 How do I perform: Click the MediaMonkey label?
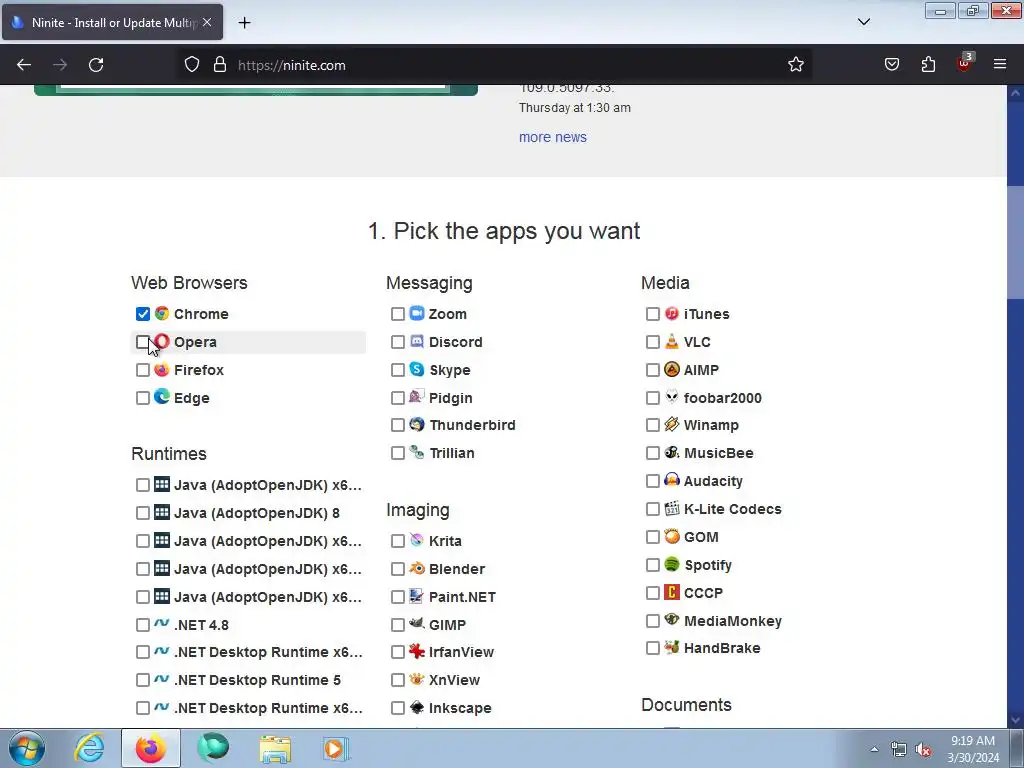(733, 621)
